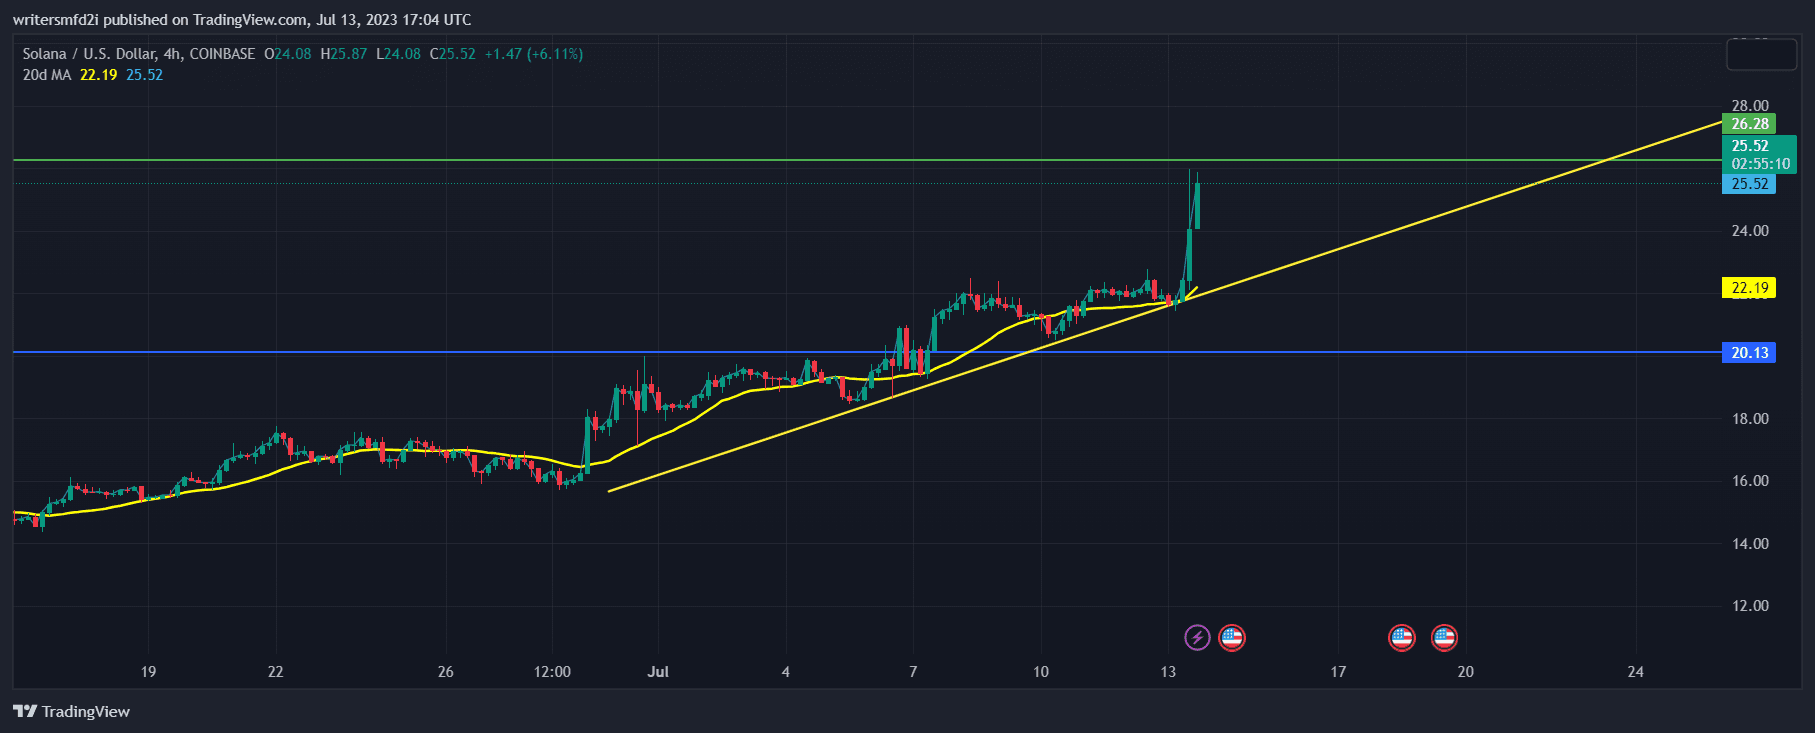Click the dark empty box at top-right
This screenshot has width=1815, height=733.
point(1761,54)
